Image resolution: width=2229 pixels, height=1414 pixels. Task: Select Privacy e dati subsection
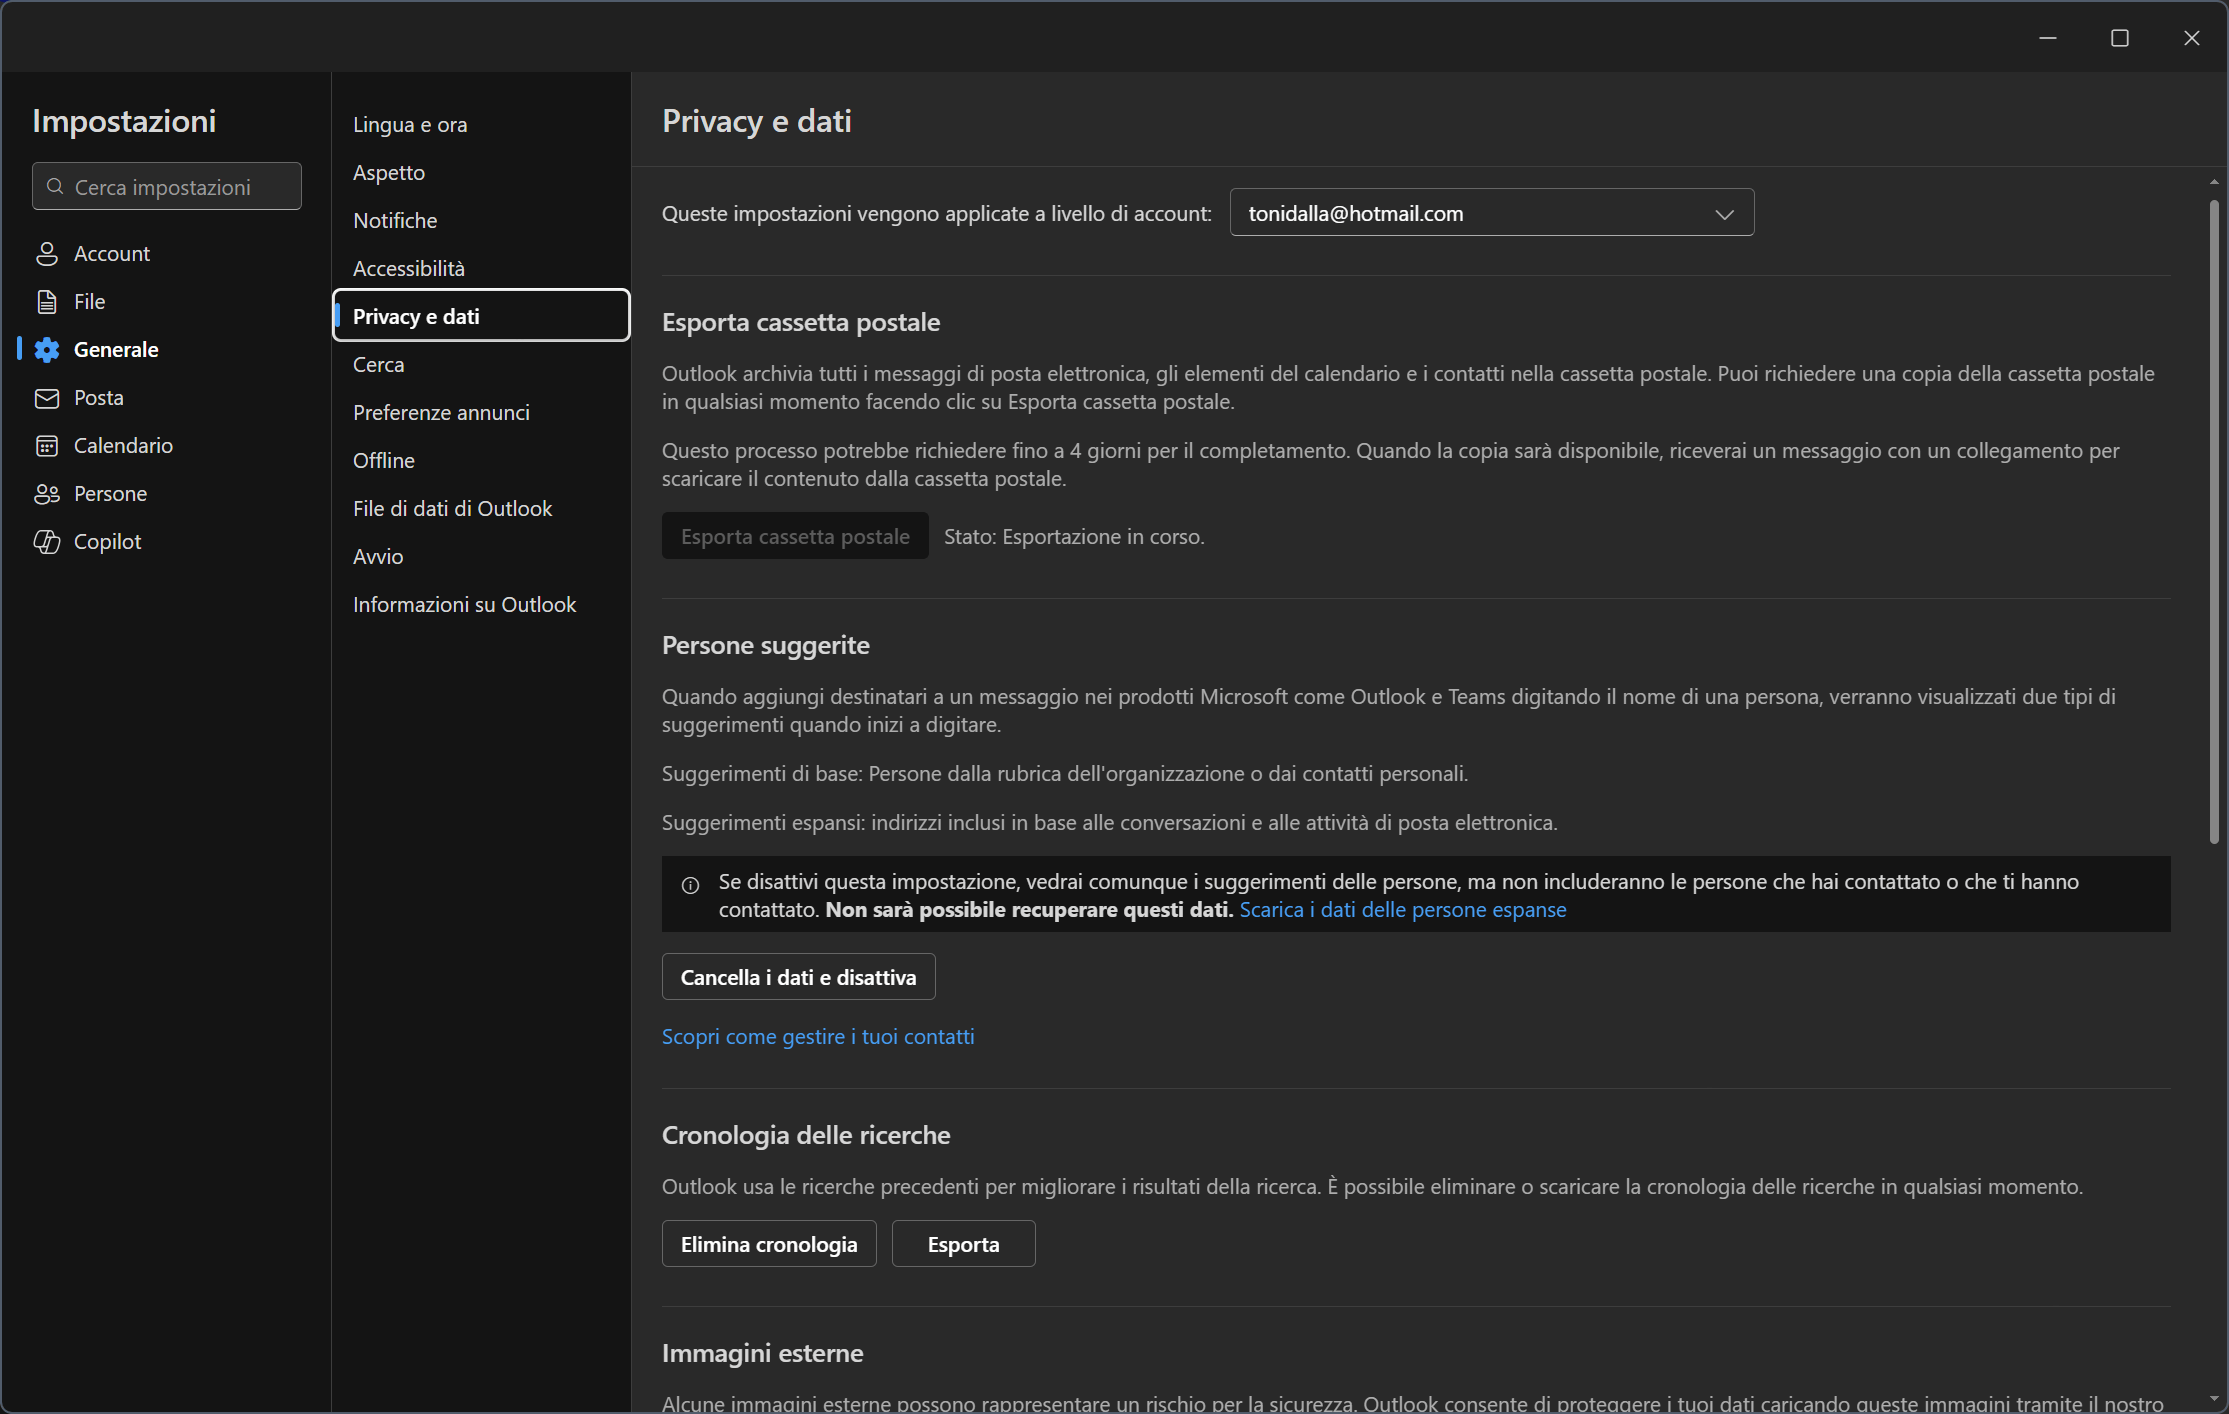tap(481, 316)
